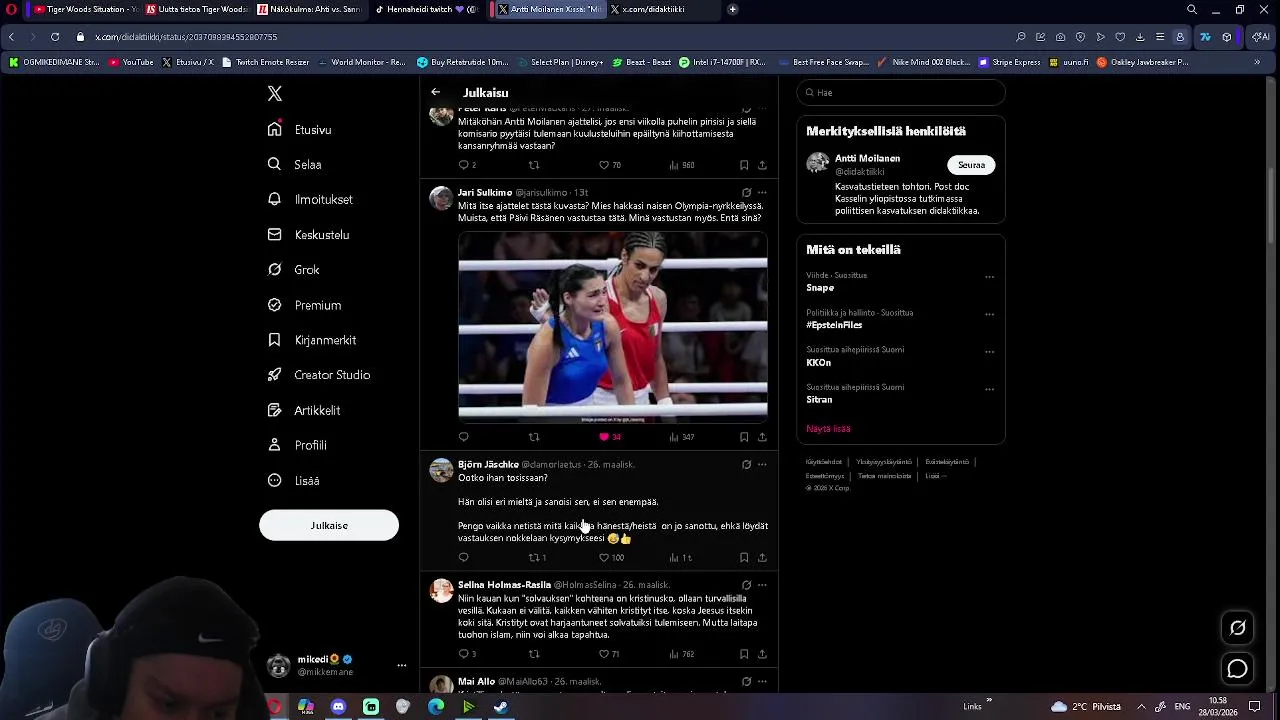Open floating chat messages button
The width and height of the screenshot is (1280, 720).
[x=1238, y=669]
